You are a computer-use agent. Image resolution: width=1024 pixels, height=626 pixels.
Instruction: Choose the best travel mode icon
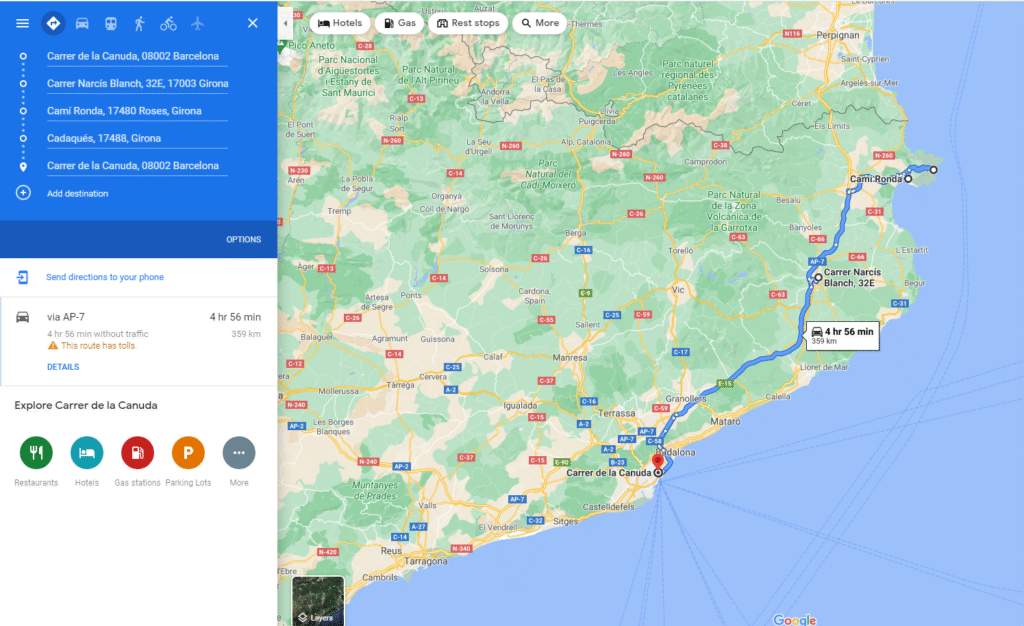(53, 23)
